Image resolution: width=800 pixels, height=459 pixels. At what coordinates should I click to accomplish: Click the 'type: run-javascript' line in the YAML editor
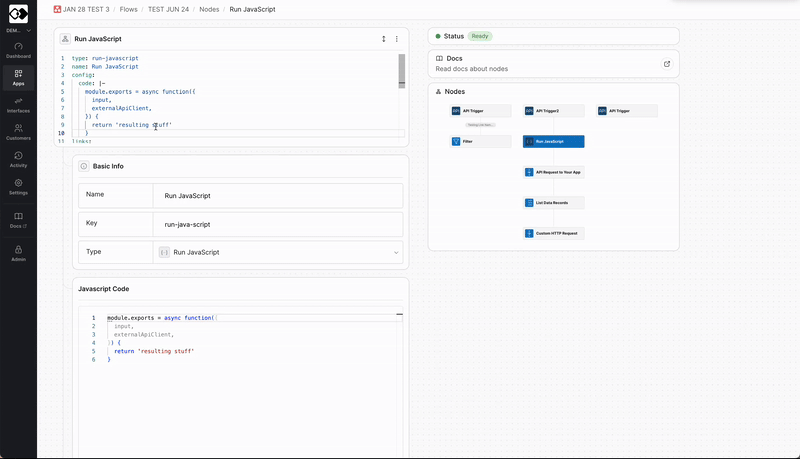point(105,58)
